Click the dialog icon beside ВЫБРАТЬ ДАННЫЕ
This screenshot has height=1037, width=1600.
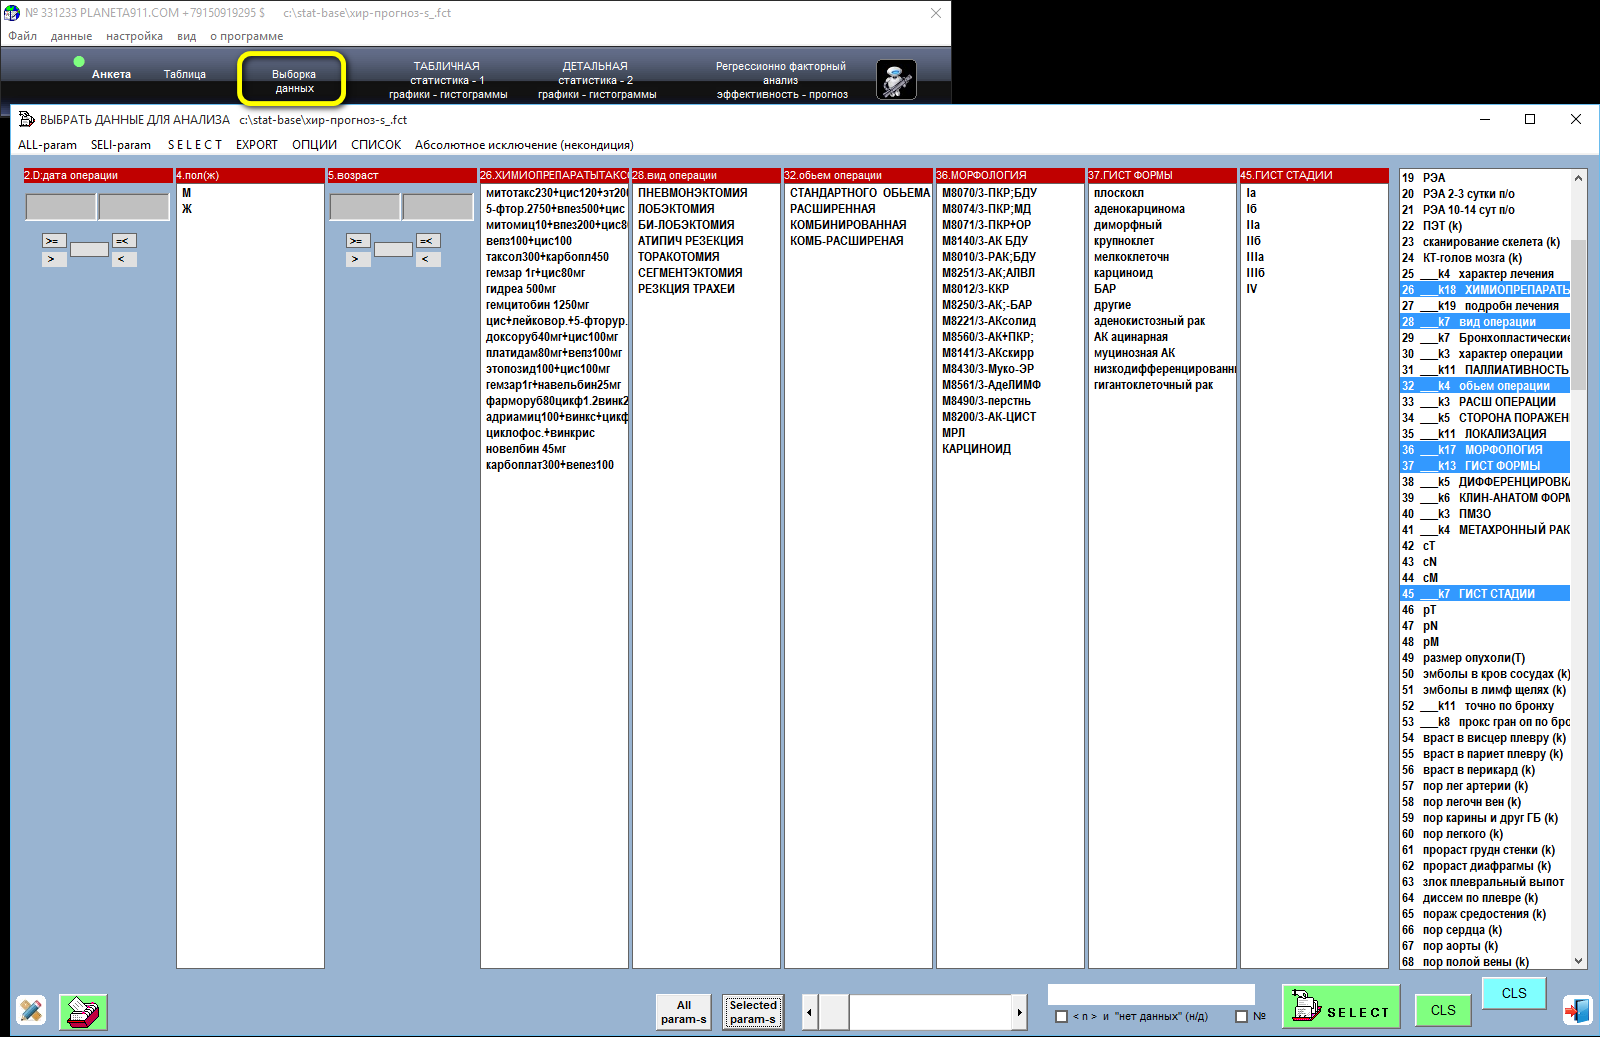[x=27, y=119]
